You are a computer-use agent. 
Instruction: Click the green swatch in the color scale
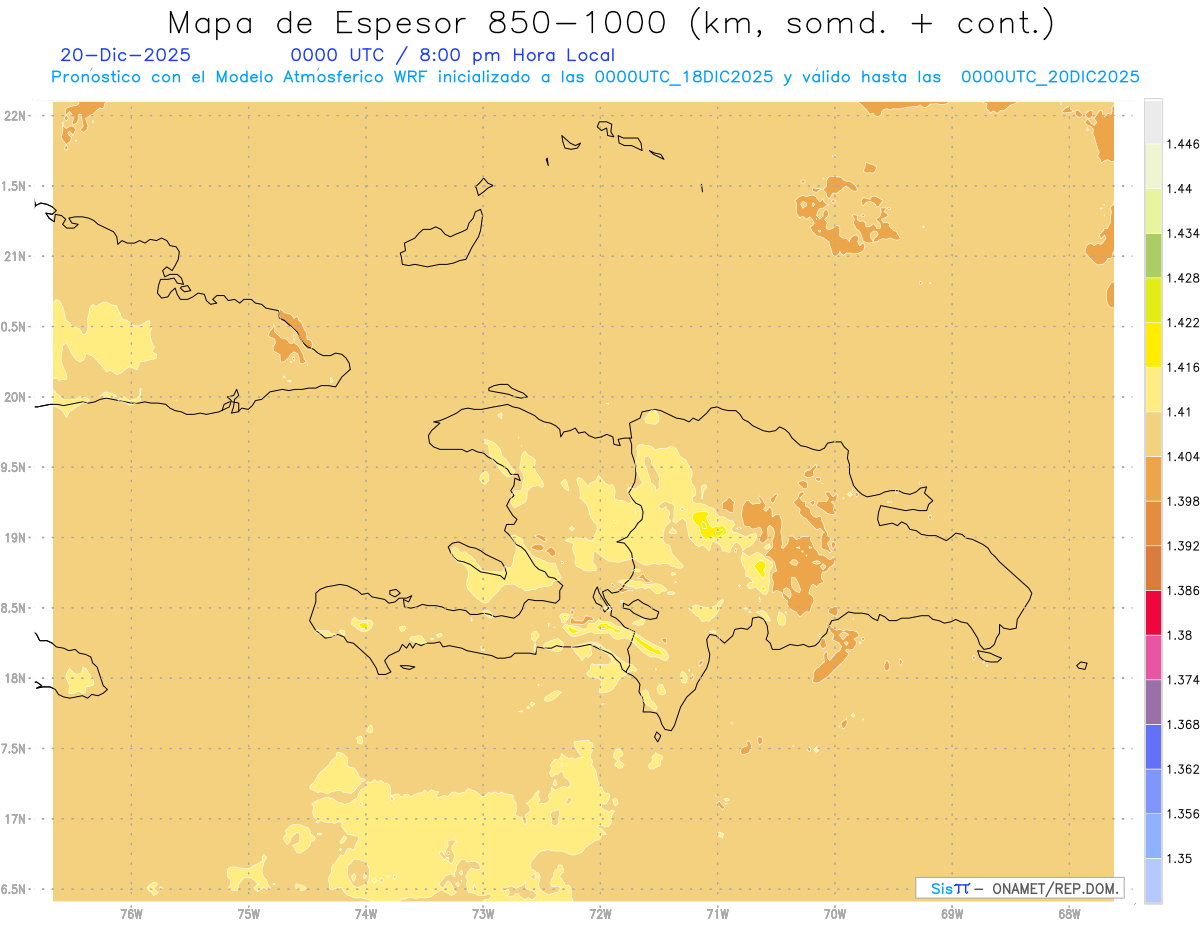click(x=1153, y=255)
